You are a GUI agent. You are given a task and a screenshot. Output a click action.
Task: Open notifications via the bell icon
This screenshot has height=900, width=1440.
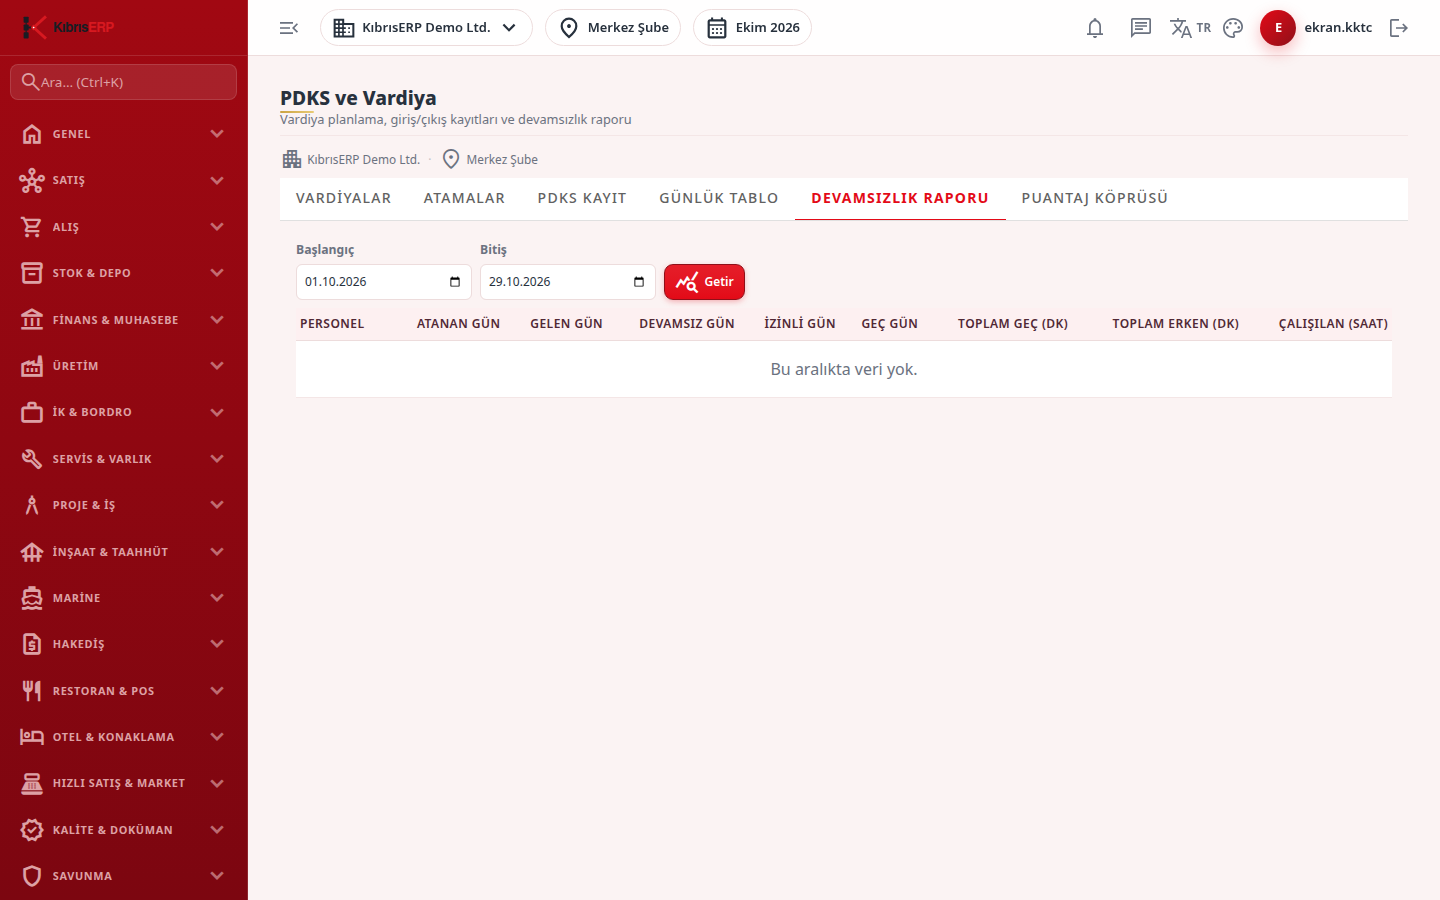click(x=1095, y=28)
